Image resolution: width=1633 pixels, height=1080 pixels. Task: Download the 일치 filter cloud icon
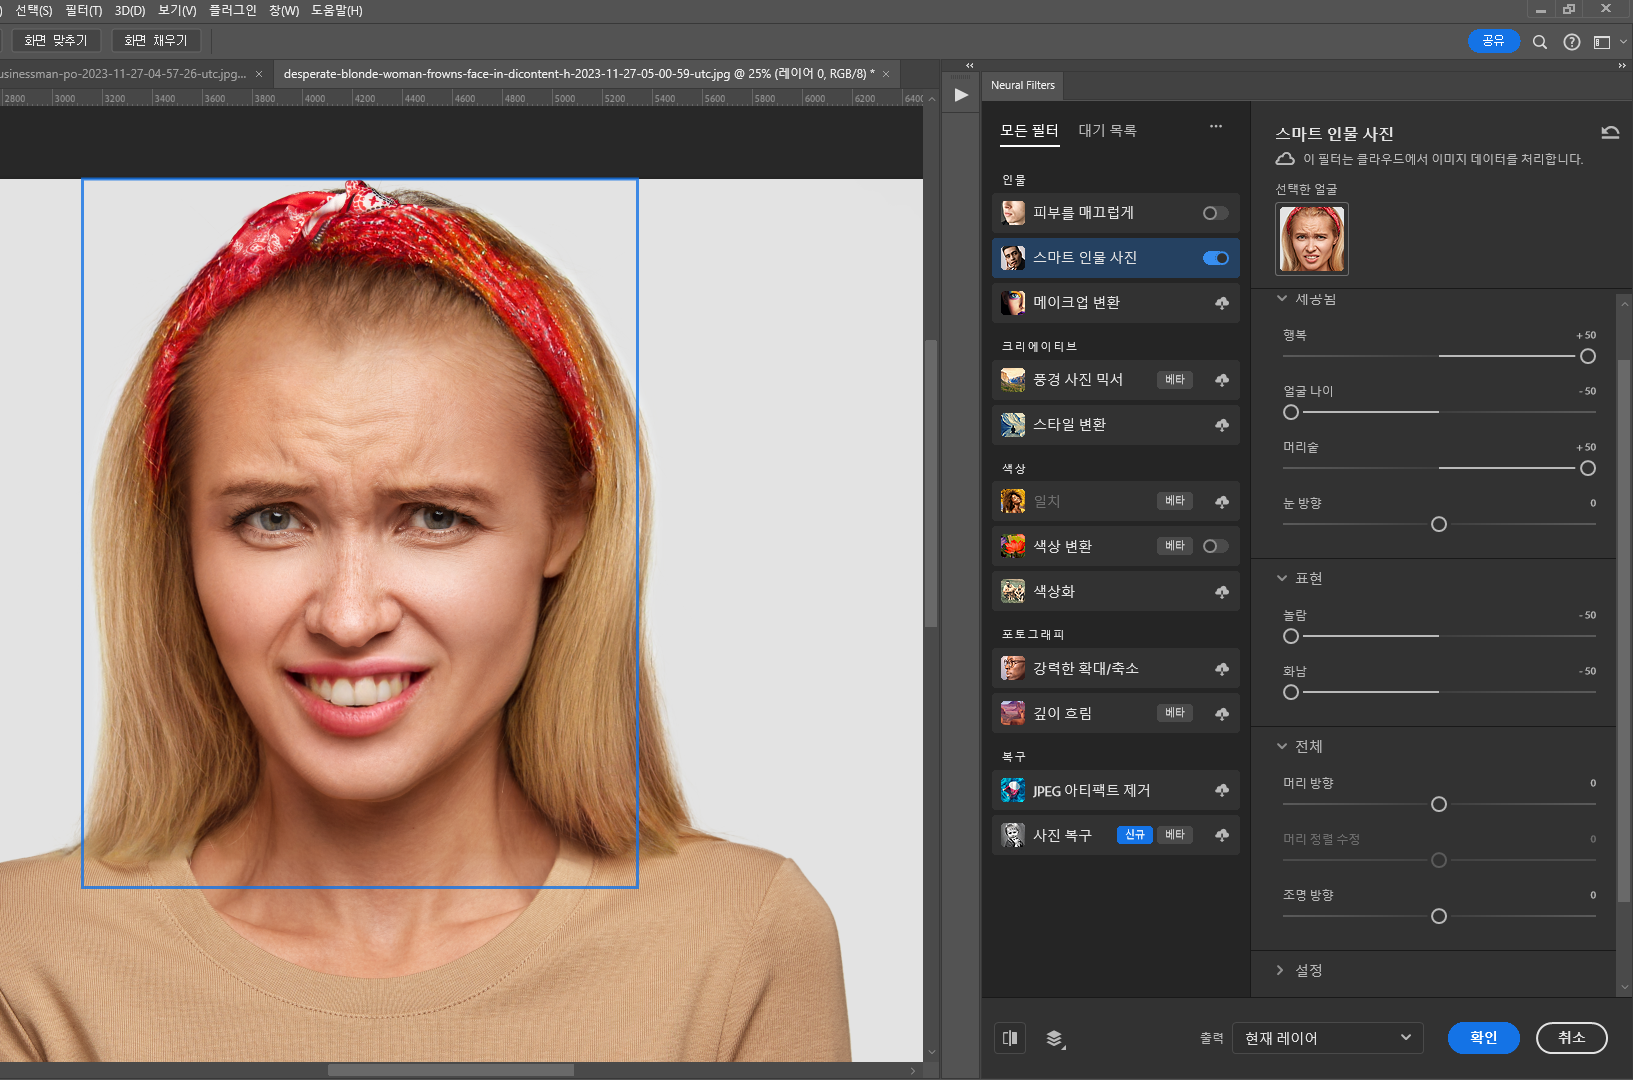coord(1222,502)
